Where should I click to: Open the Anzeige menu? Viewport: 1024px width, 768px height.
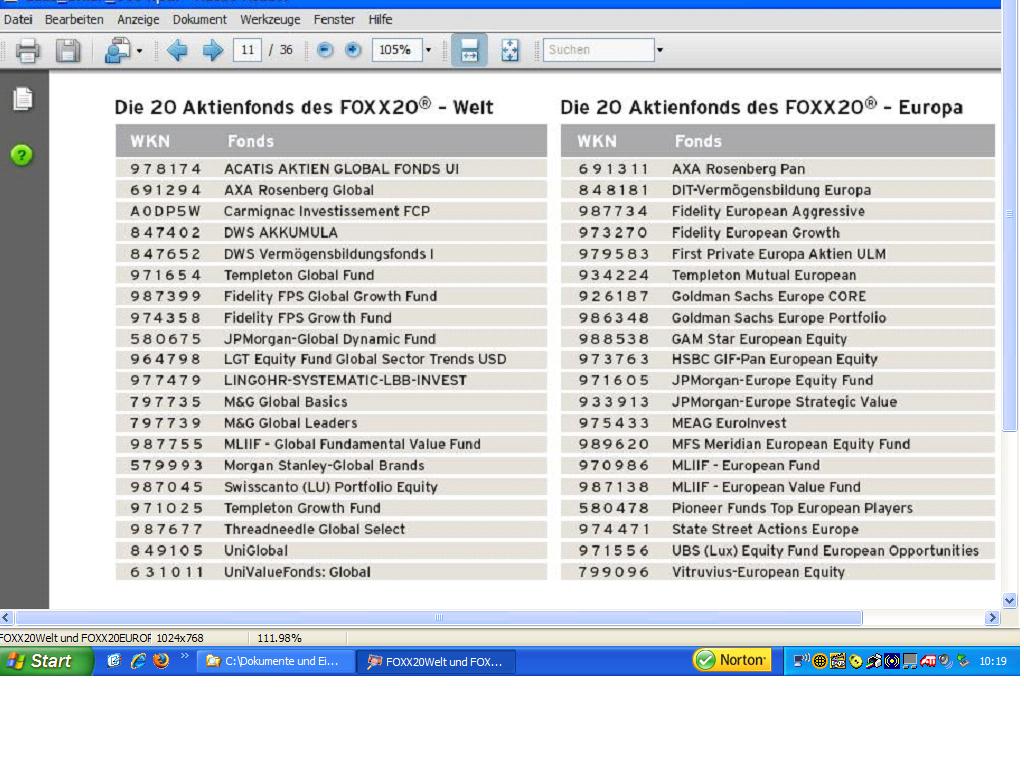138,20
